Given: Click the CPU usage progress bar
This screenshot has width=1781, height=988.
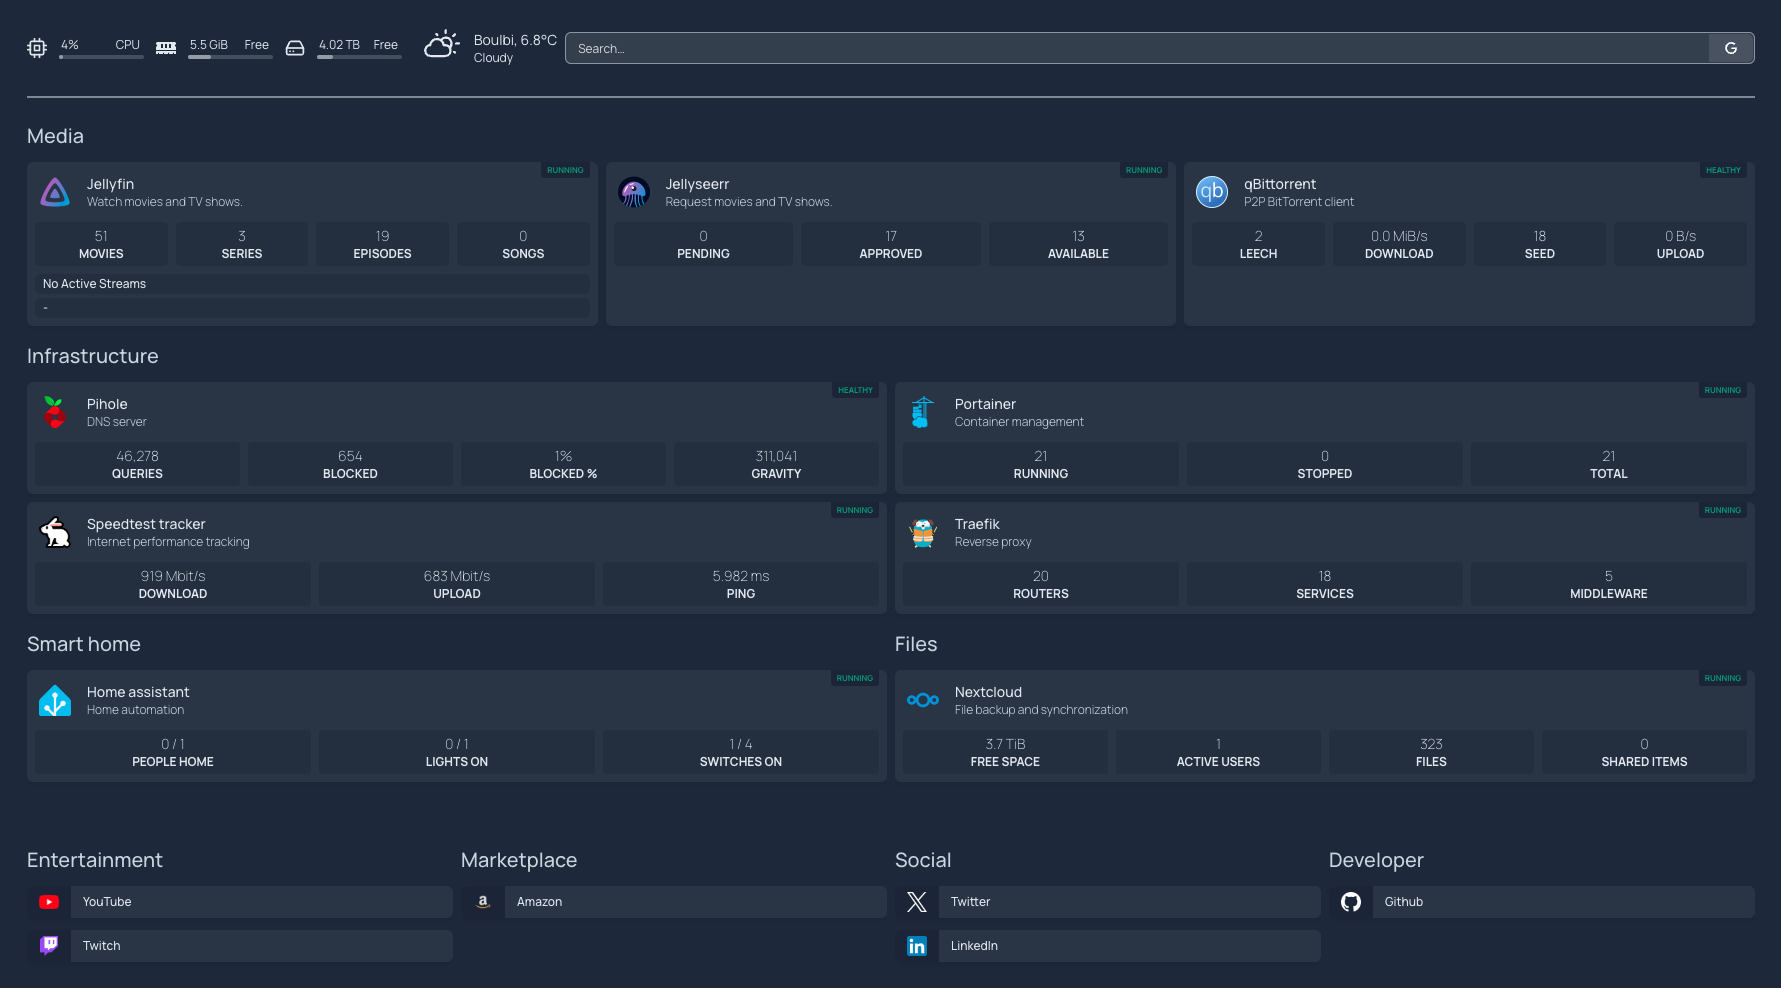Looking at the screenshot, I should coord(101,57).
